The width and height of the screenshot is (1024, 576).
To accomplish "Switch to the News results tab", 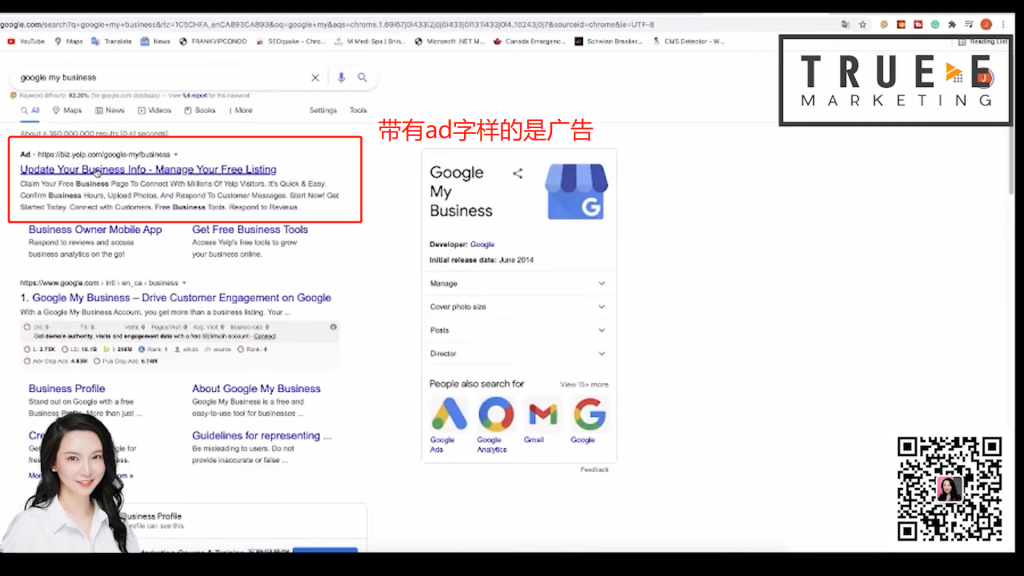I will (x=110, y=110).
